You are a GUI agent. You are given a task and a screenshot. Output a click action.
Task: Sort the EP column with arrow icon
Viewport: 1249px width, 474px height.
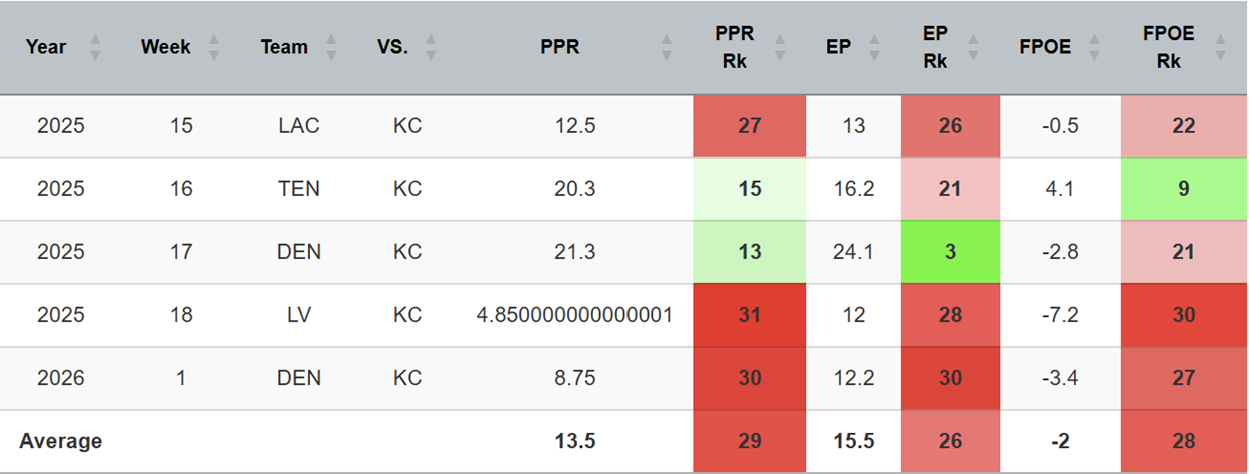point(877,47)
